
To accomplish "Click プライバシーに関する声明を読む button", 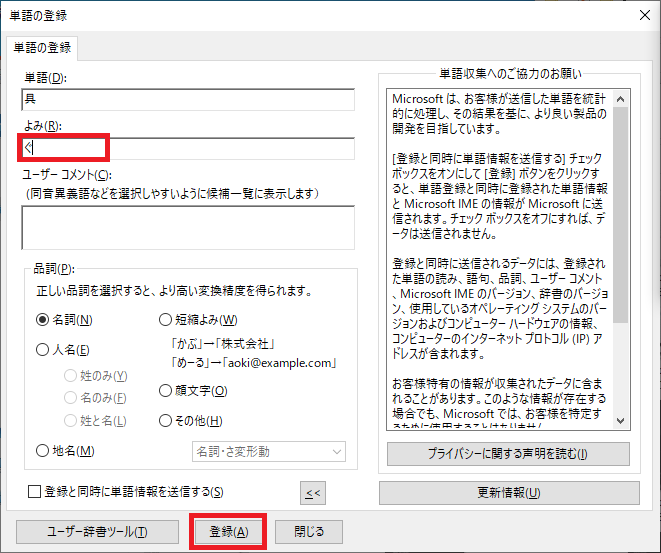I will point(508,454).
